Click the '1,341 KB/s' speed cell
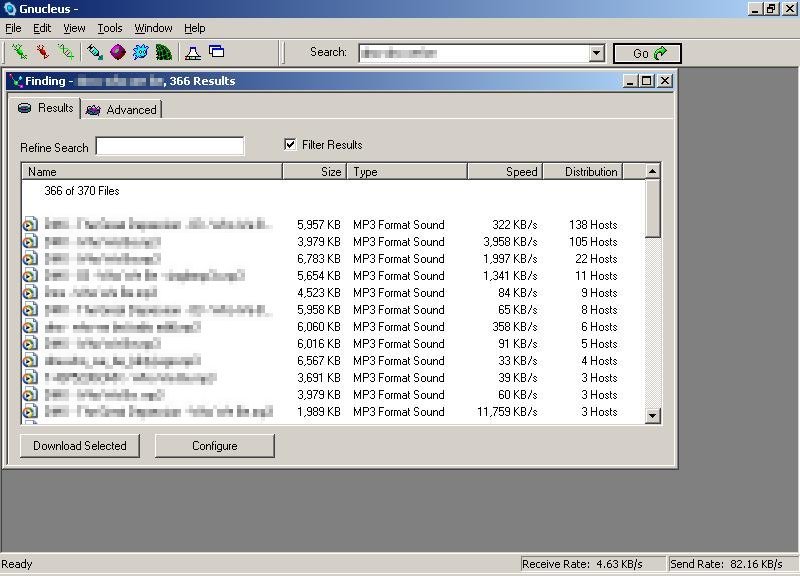The height and width of the screenshot is (576, 800). pyautogui.click(x=510, y=276)
